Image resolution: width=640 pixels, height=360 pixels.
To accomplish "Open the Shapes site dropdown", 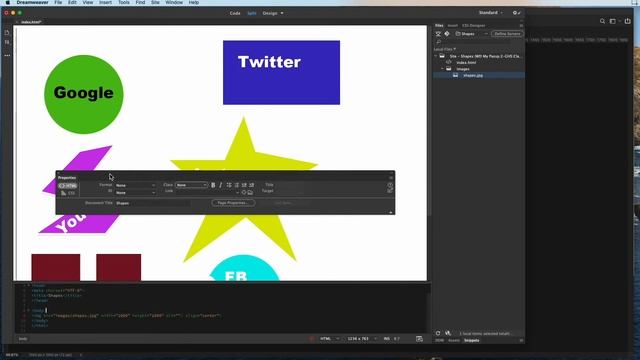I will [471, 34].
